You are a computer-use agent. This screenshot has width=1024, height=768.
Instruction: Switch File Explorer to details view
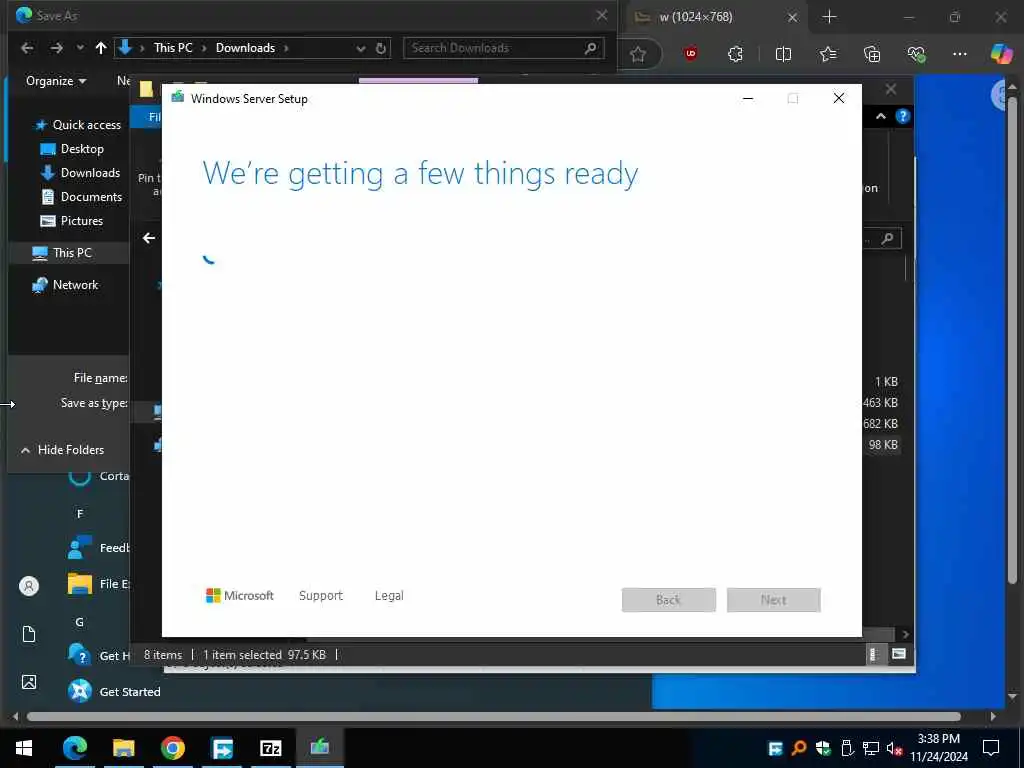pyautogui.click(x=873, y=654)
